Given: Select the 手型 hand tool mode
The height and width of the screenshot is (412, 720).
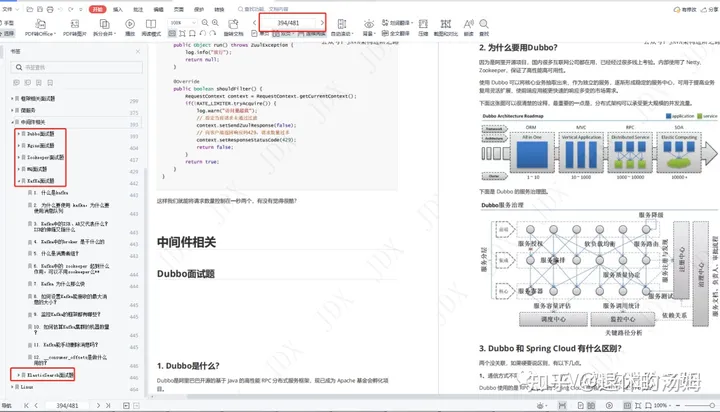Looking at the screenshot, I should tap(8, 23).
